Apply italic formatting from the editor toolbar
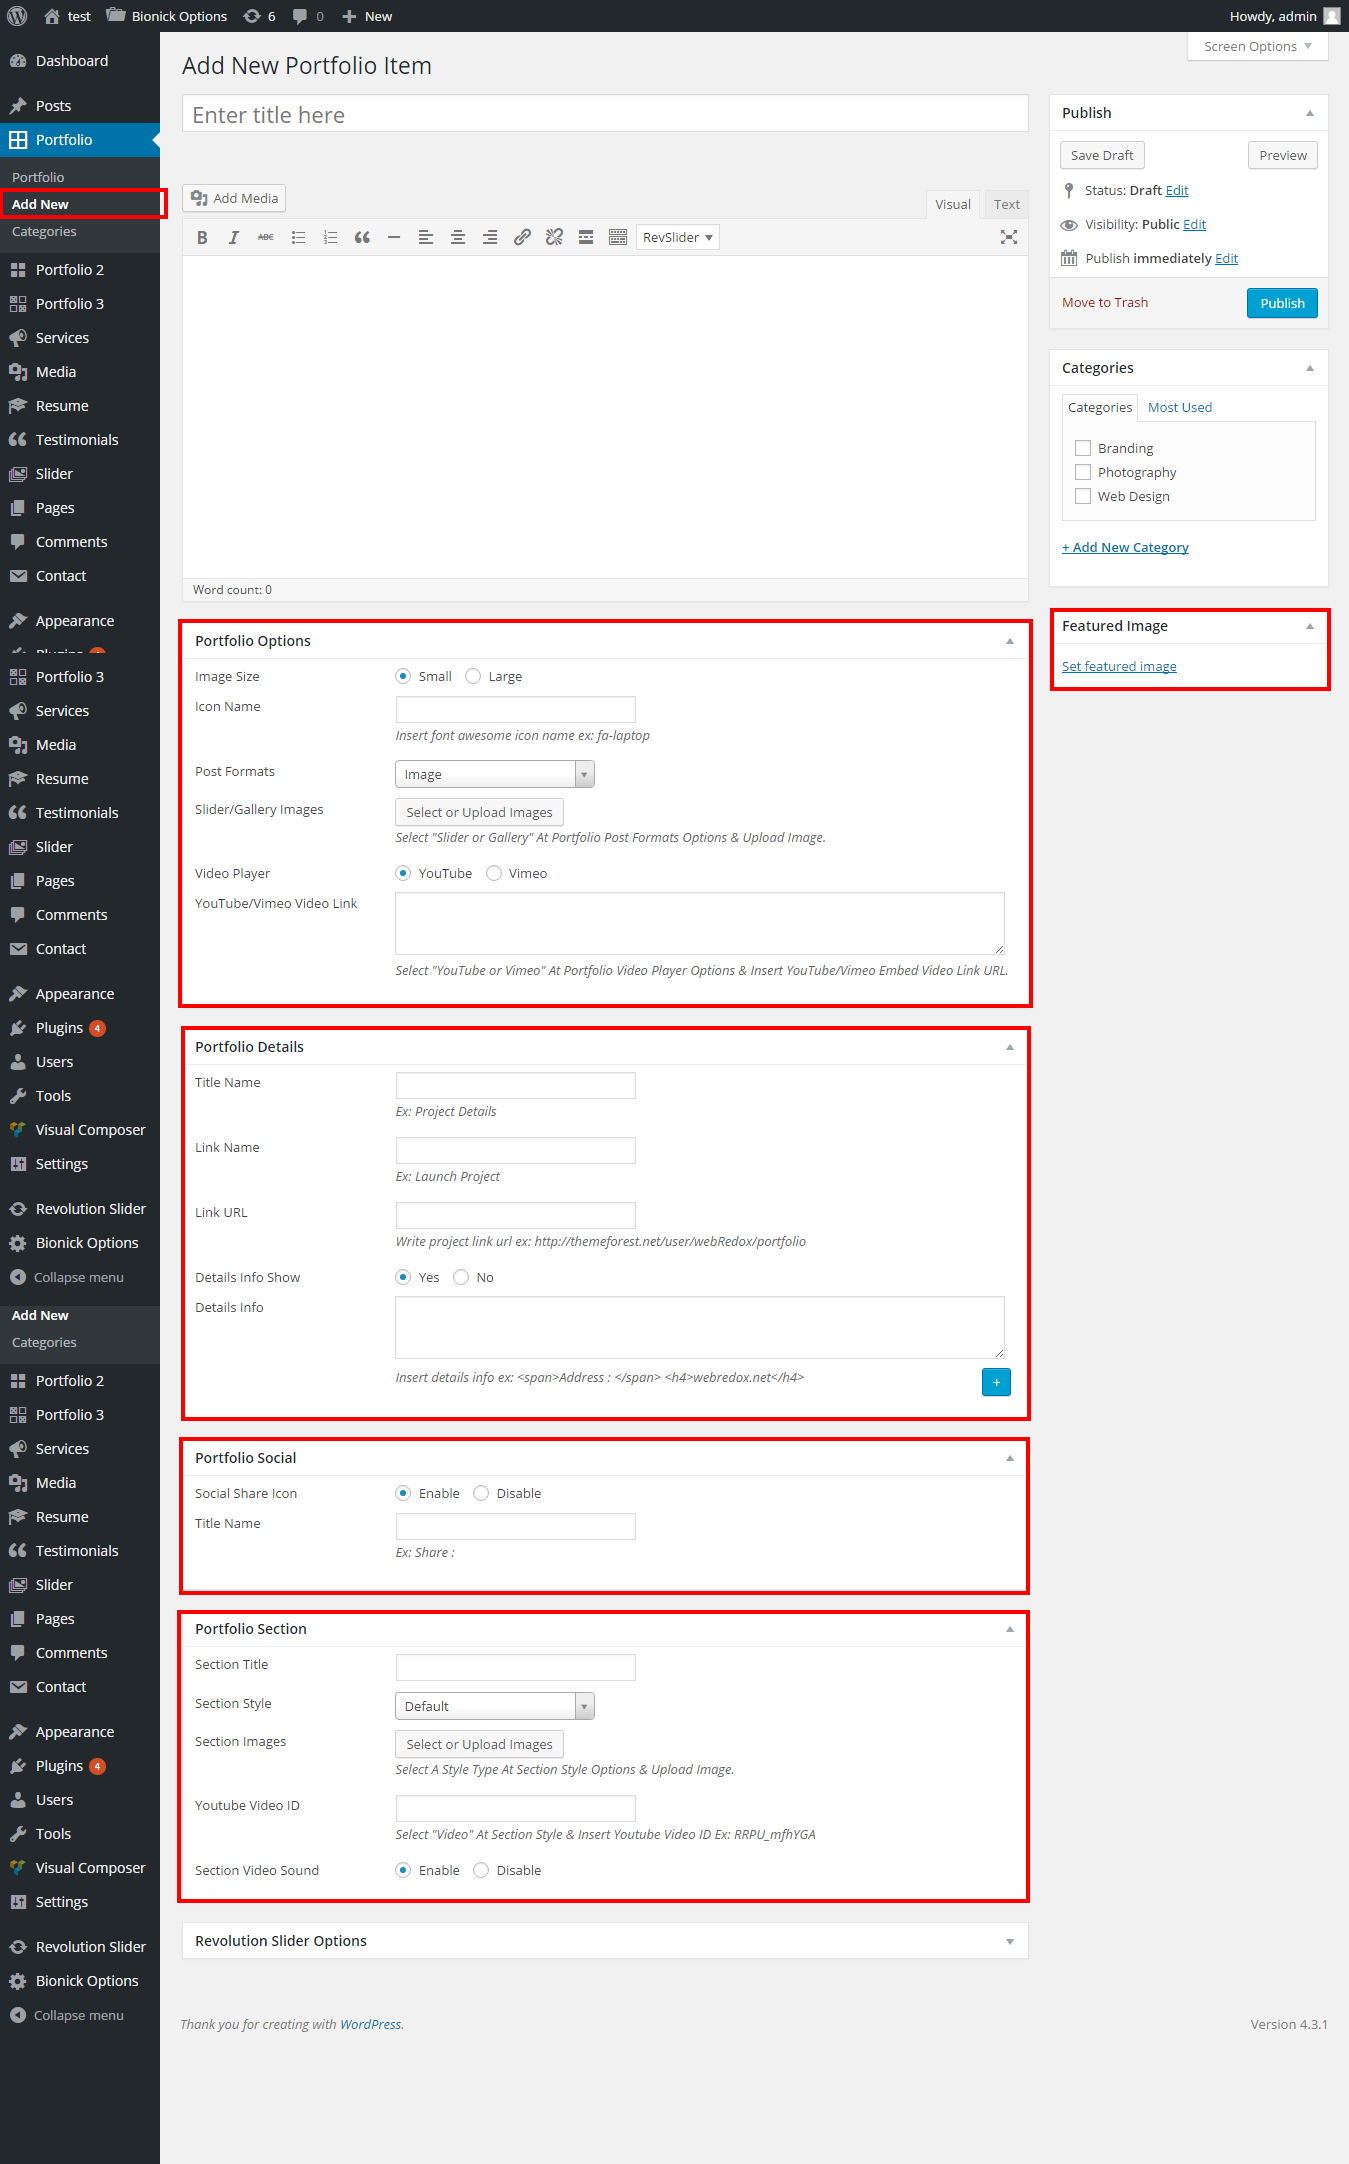The image size is (1349, 2164). 234,238
